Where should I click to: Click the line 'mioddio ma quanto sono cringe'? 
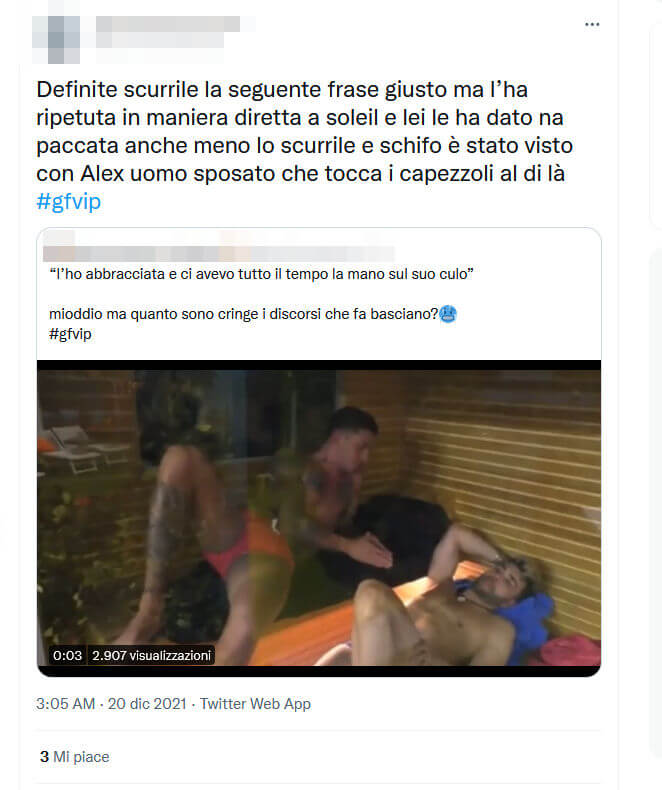pos(244,314)
